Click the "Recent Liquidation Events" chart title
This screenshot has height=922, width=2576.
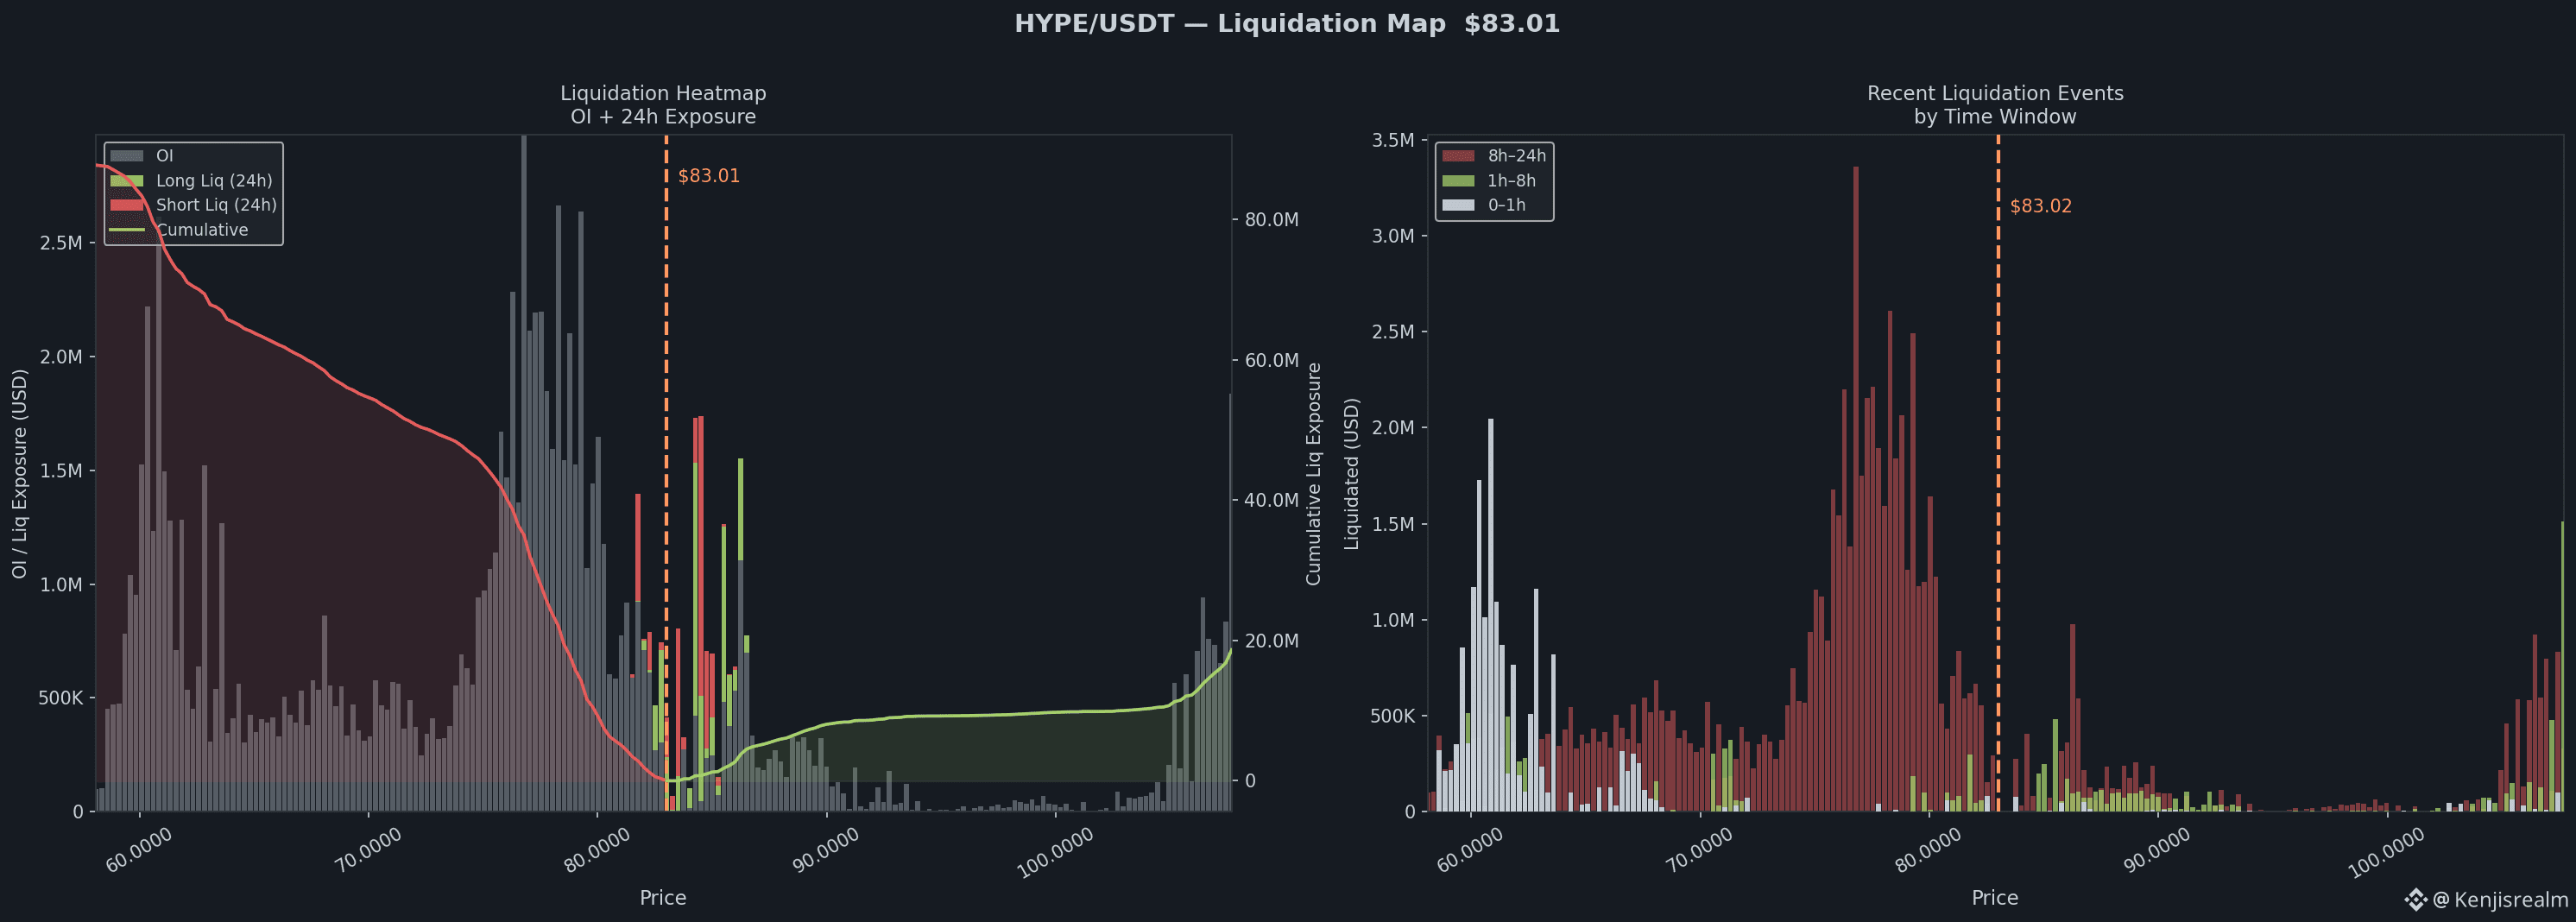(1995, 93)
